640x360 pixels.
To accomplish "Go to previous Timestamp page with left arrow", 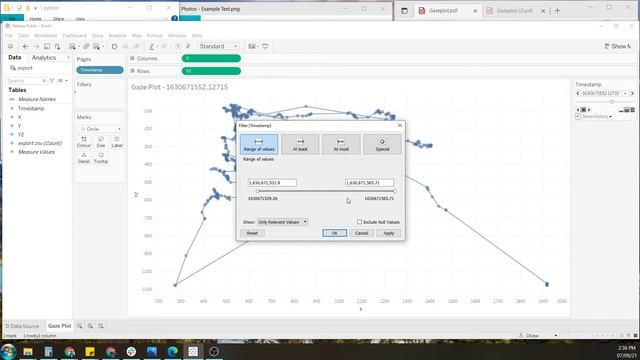I will point(578,93).
